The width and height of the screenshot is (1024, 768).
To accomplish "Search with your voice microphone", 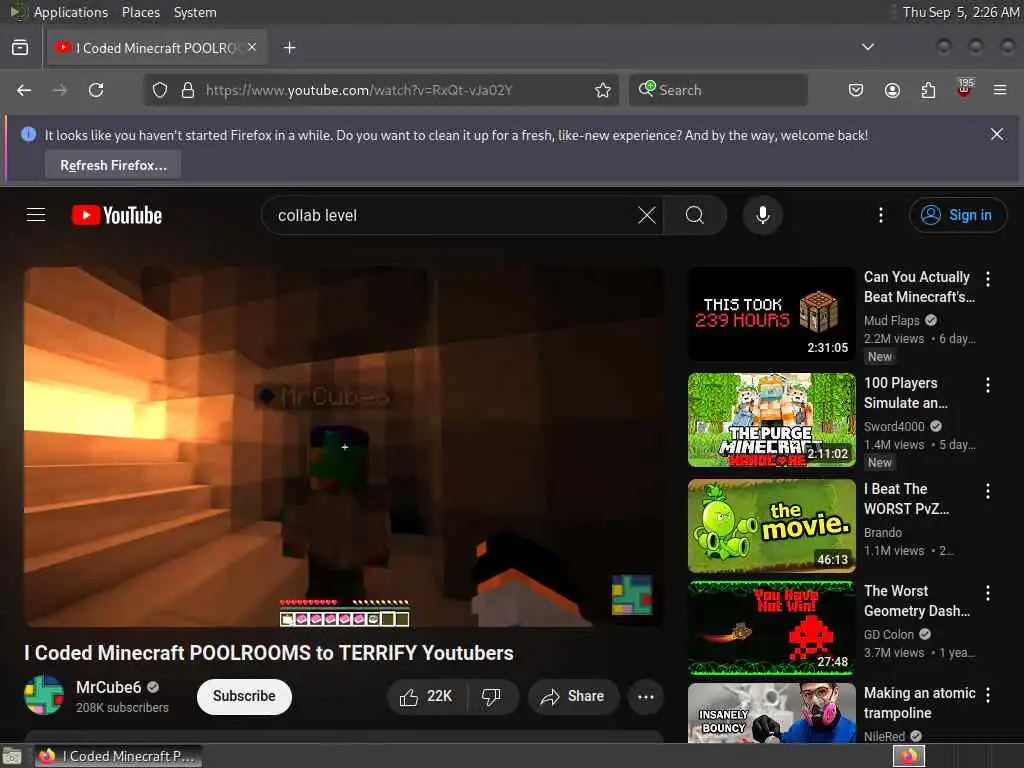I will click(762, 216).
